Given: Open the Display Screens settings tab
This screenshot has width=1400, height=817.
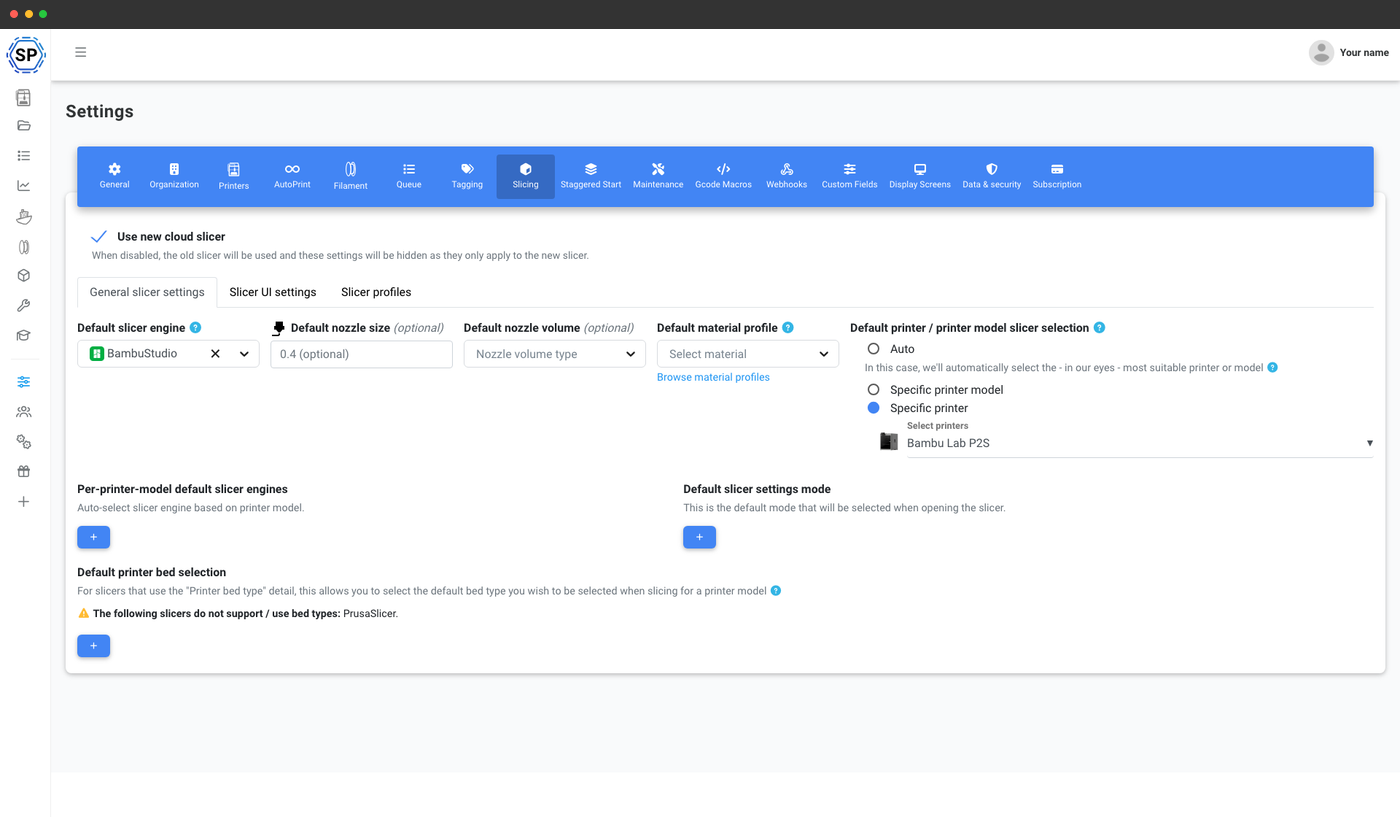Looking at the screenshot, I should (920, 176).
